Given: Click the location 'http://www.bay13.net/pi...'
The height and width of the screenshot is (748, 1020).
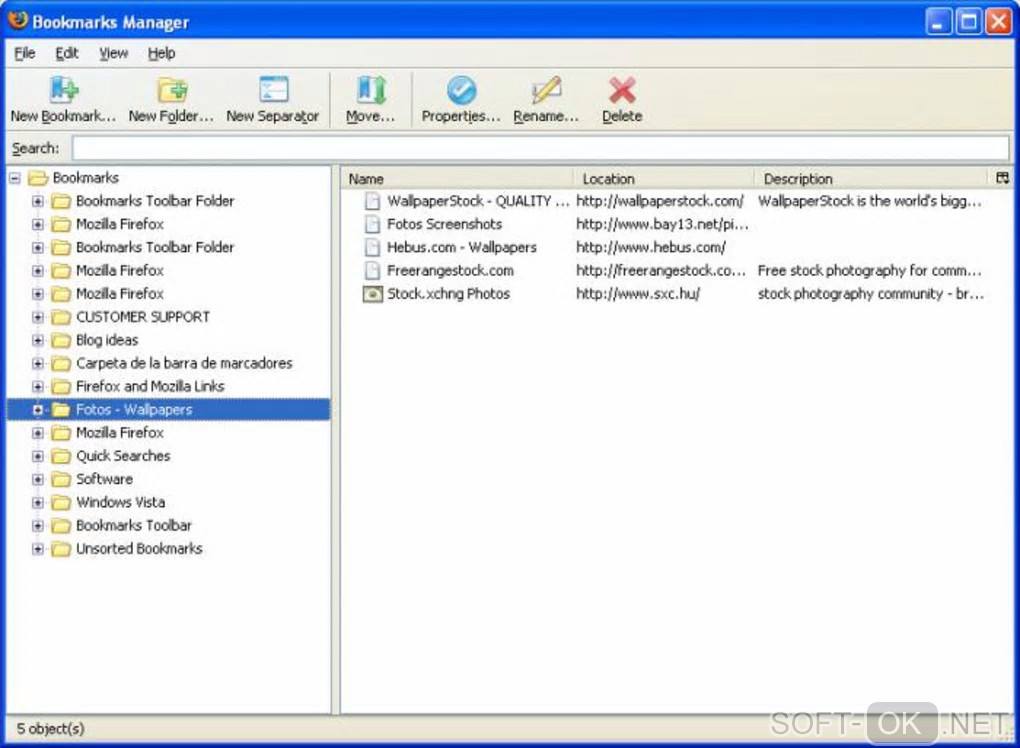Looking at the screenshot, I should [662, 224].
